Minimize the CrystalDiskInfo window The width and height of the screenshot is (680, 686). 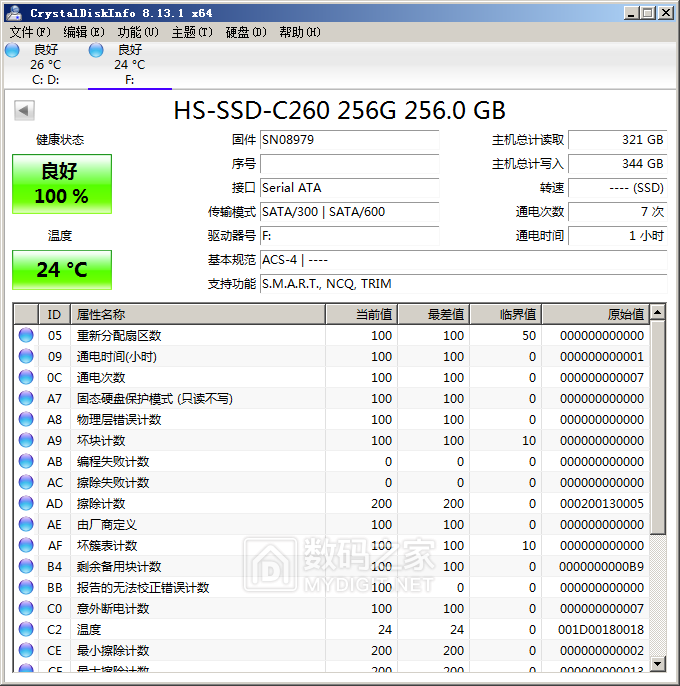click(x=631, y=13)
